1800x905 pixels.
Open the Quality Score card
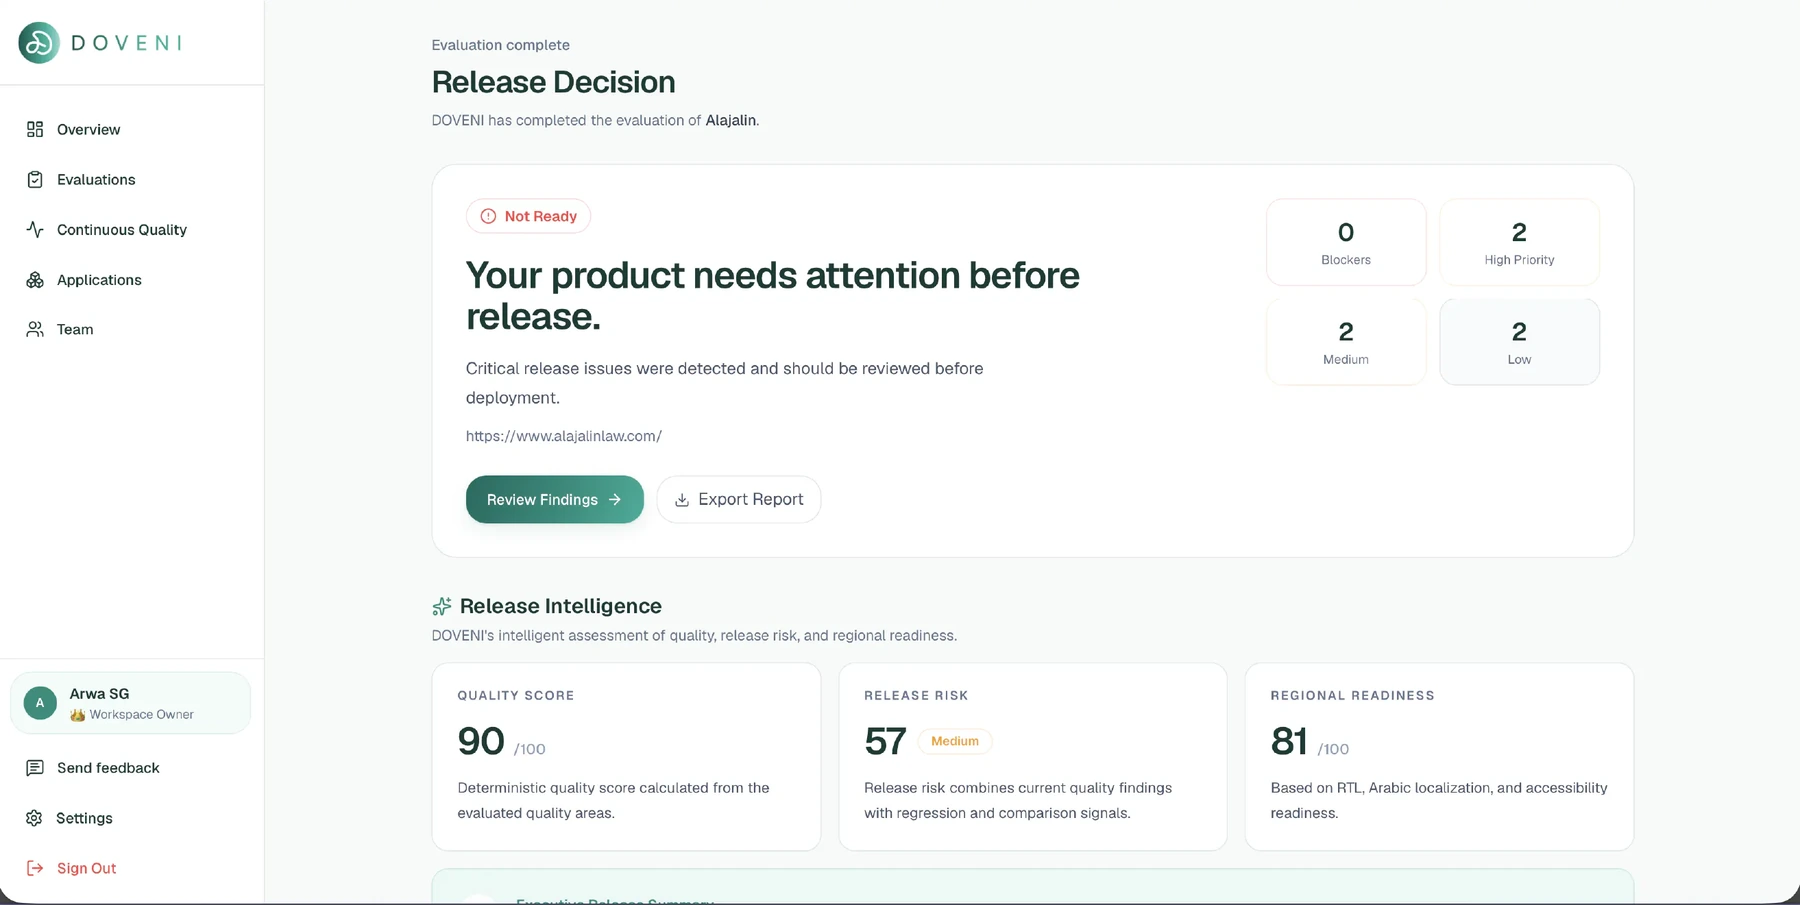tap(626, 757)
